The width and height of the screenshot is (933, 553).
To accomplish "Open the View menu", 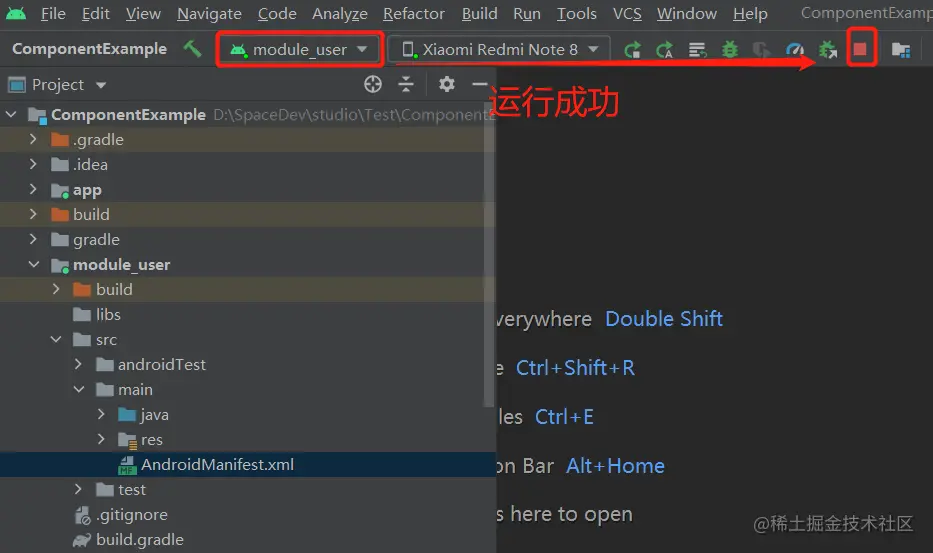I will [x=143, y=13].
